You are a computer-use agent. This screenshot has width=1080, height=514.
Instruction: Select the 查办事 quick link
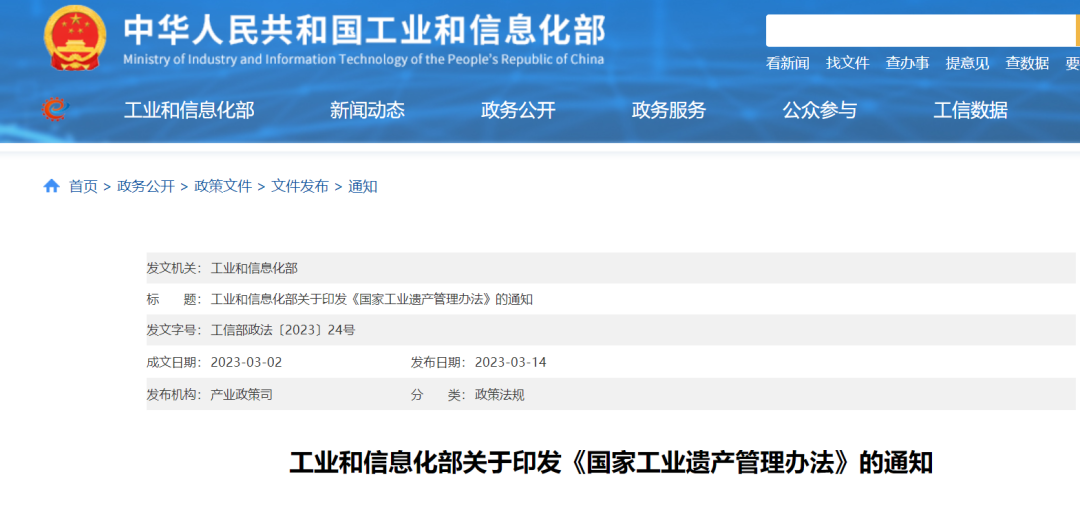(907, 63)
